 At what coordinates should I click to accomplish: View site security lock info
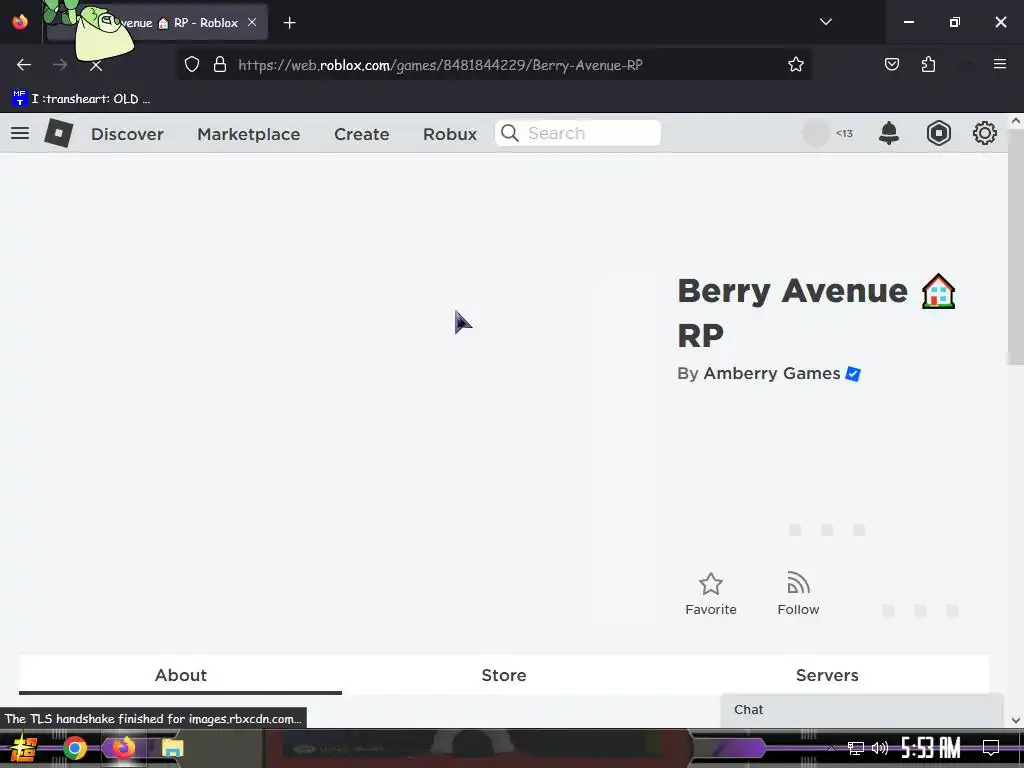(220, 65)
